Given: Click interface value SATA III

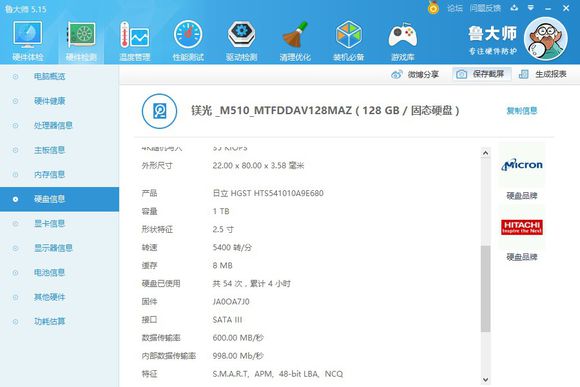Looking at the screenshot, I should click(x=227, y=320).
